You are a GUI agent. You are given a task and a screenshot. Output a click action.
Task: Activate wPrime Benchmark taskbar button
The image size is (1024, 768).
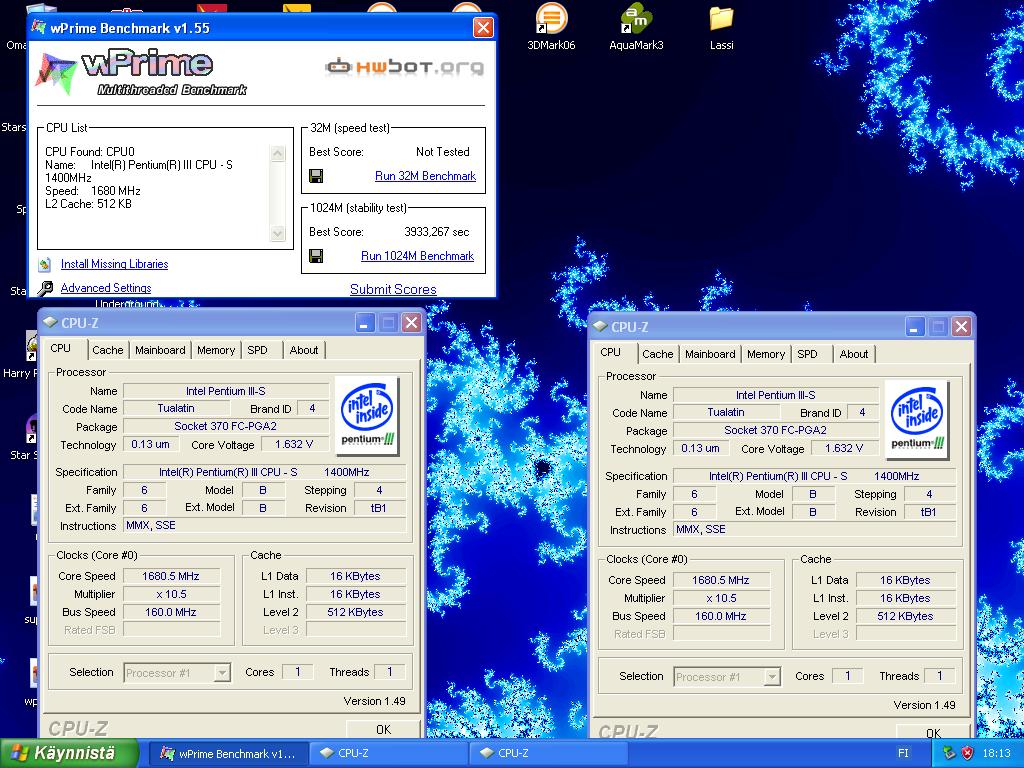[x=228, y=754]
